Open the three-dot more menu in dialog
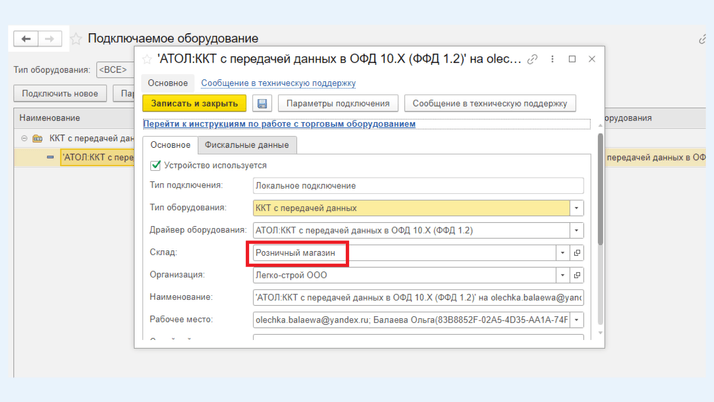Image resolution: width=714 pixels, height=402 pixels. 552,59
